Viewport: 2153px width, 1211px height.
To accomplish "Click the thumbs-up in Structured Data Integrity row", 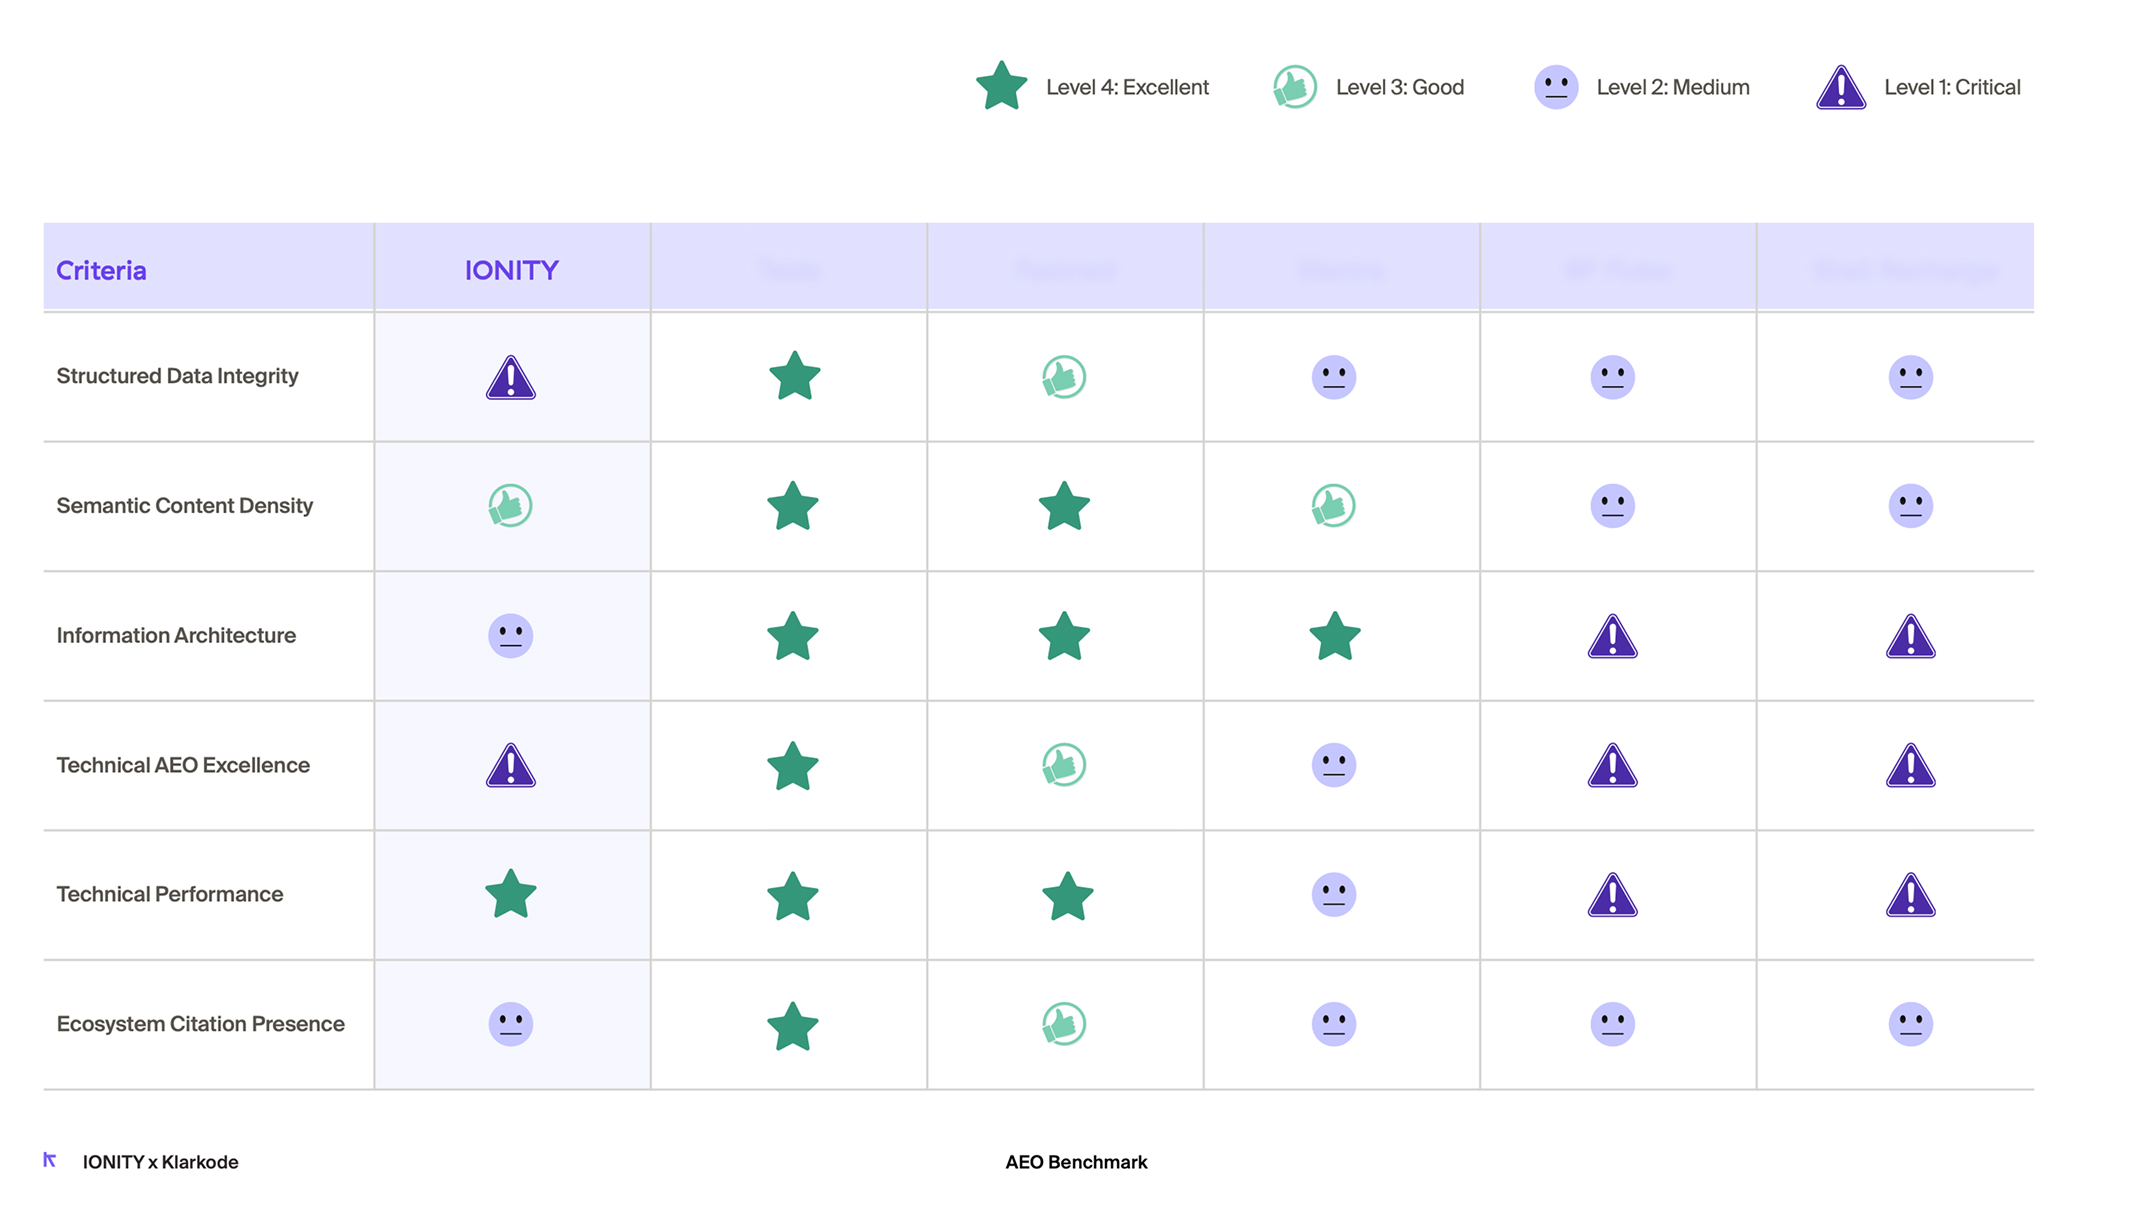I will coord(1064,377).
